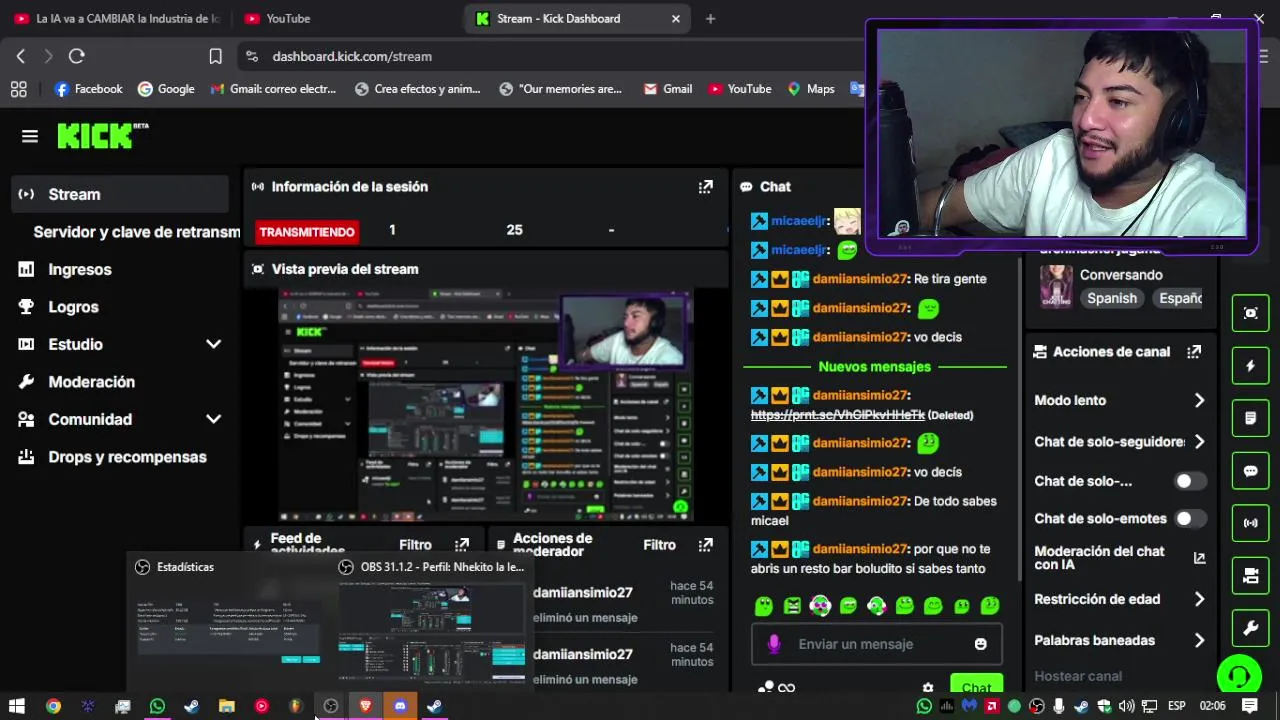
Task: Open Restricción de edad options
Action: point(1120,599)
